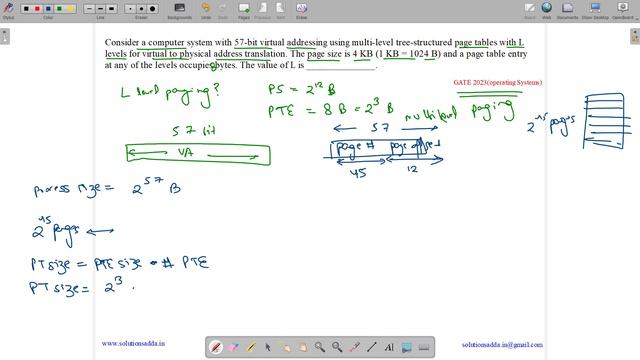The width and height of the screenshot is (640, 360).
Task: Expand the right library panel tab
Action: pyautogui.click(x=635, y=37)
